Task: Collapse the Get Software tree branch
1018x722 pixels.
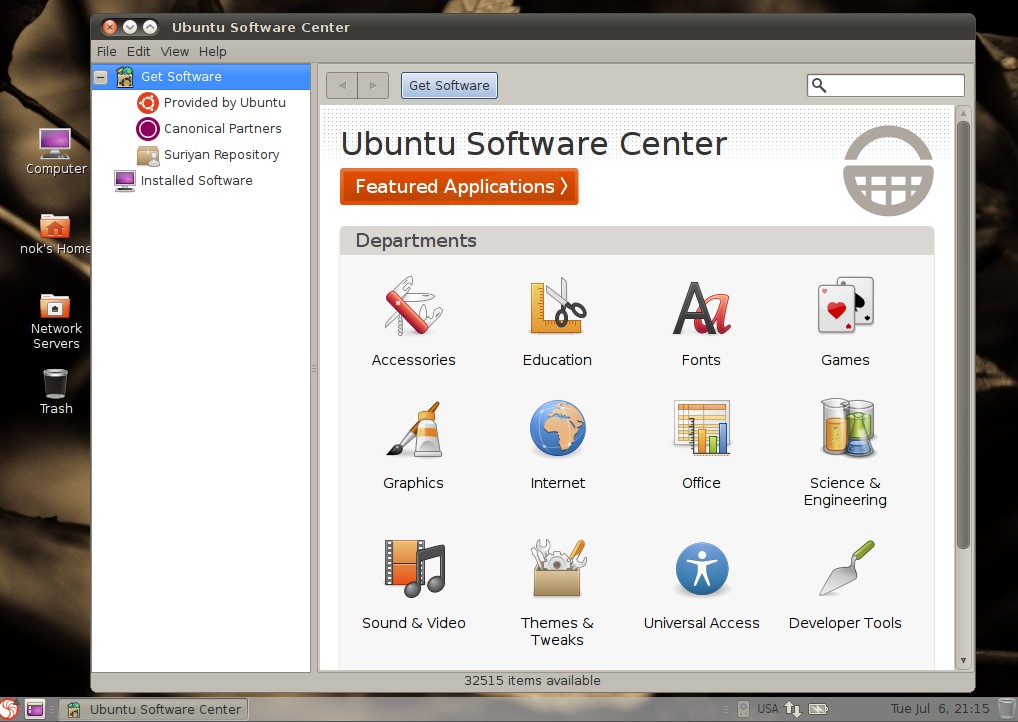Action: (101, 76)
